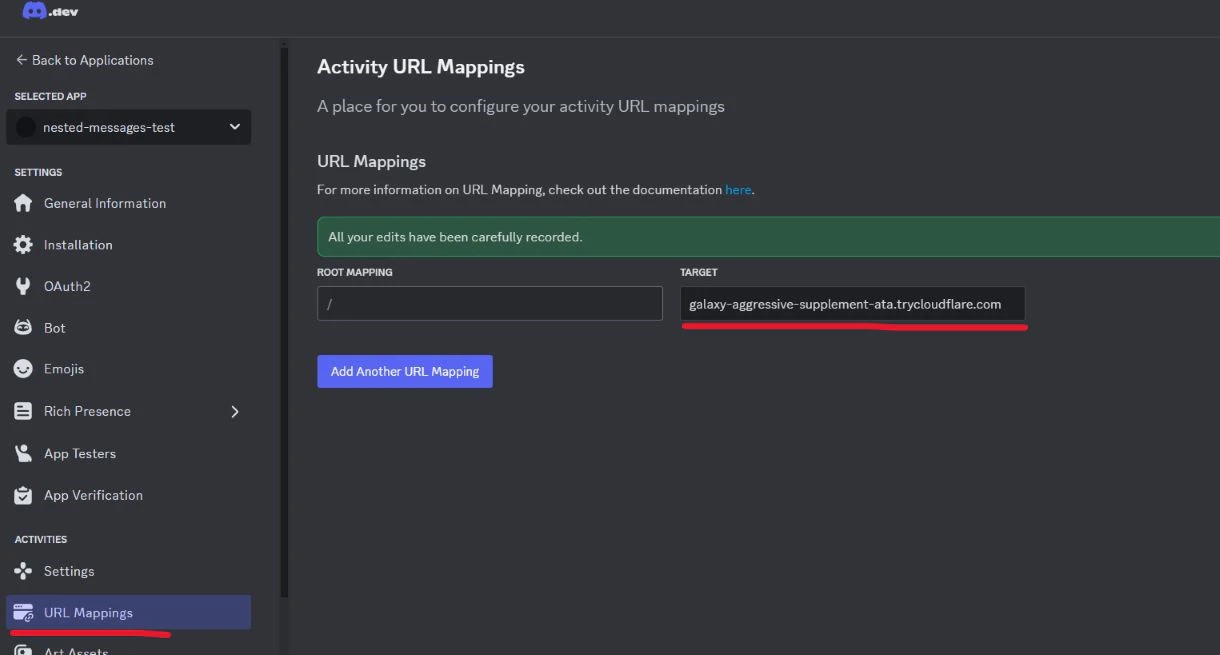Click the App Verification clipboard icon
This screenshot has width=1220, height=655.
tap(23, 495)
